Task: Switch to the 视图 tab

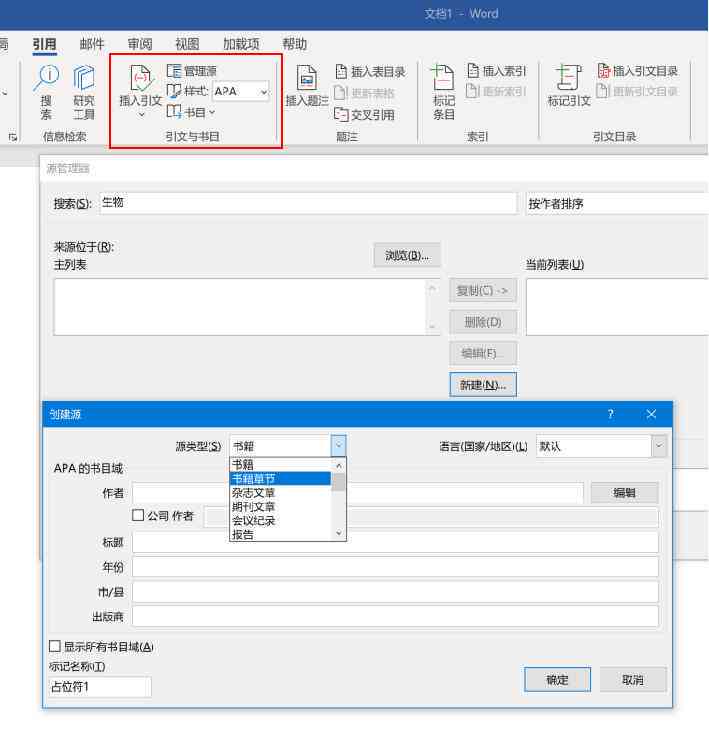Action: tap(187, 44)
